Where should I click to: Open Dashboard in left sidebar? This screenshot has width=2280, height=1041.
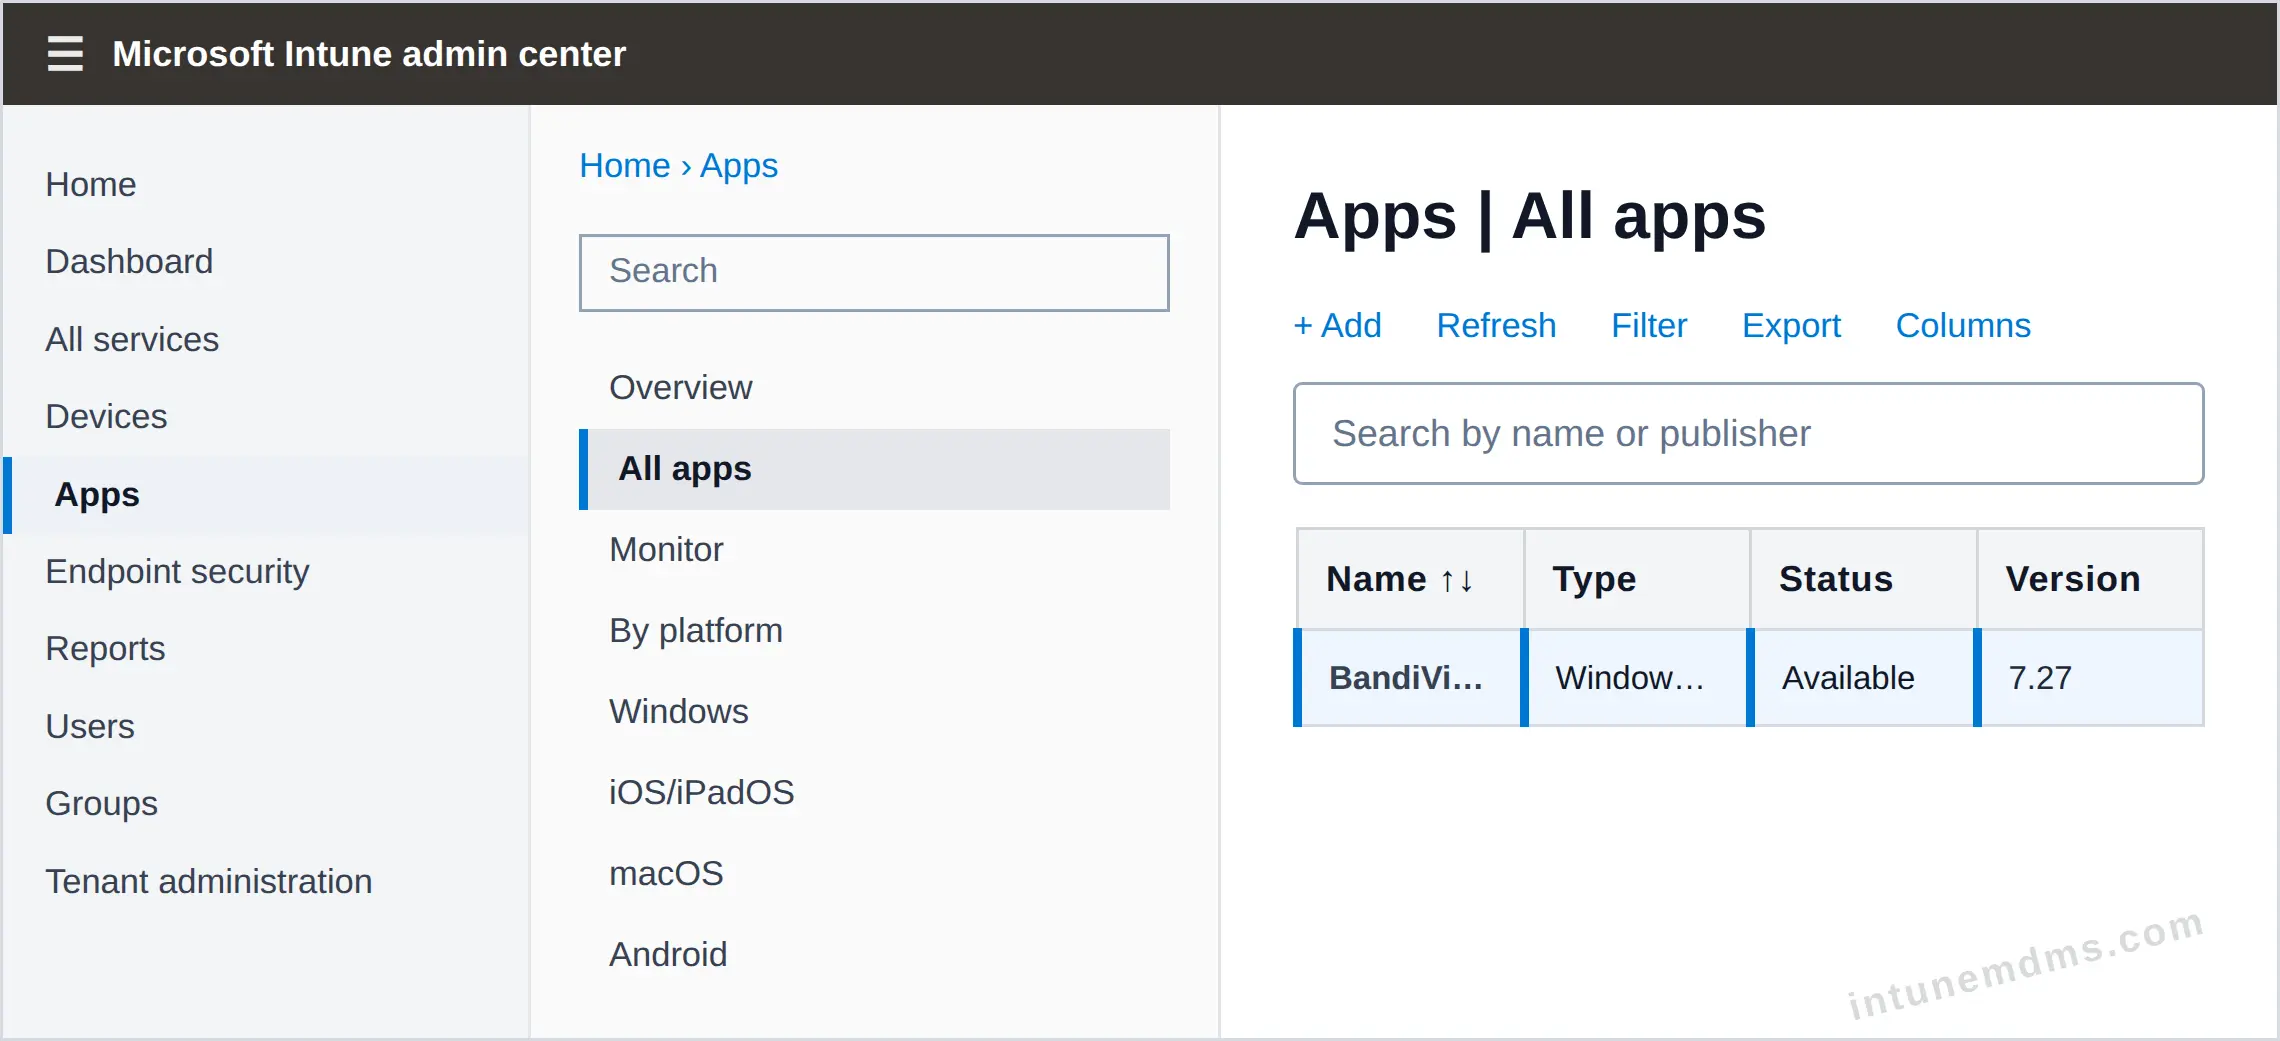(129, 261)
